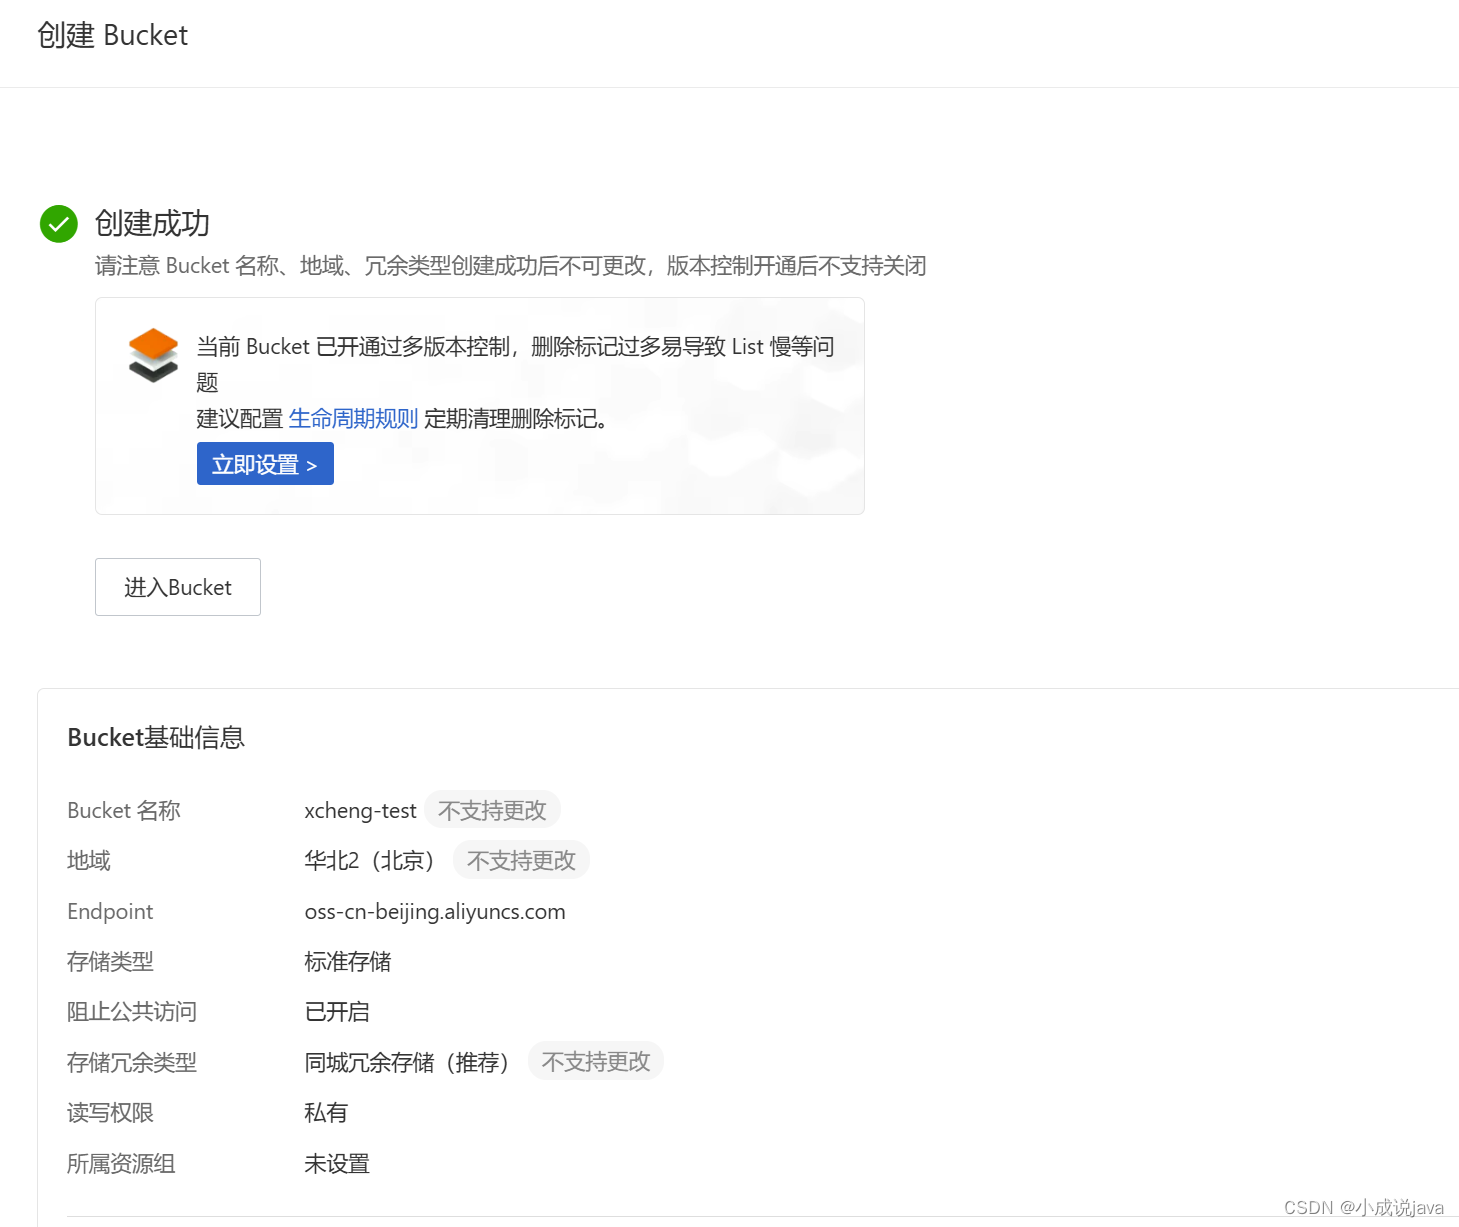Viewport: 1459px width, 1227px height.
Task: Click the 不支持更改 tag beside 同城冗余存储
Action: point(595,1061)
